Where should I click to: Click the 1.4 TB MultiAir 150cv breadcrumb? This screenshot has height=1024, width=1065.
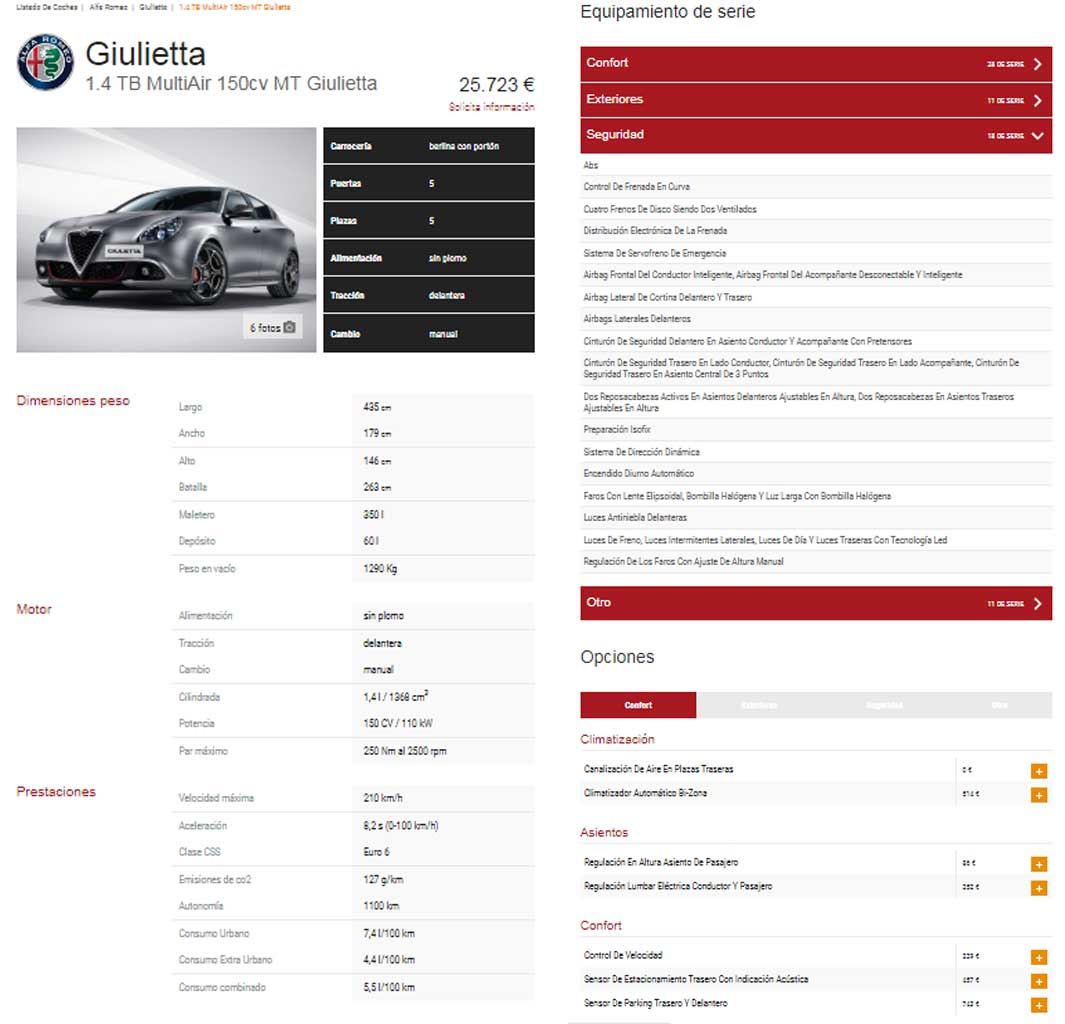click(x=234, y=7)
